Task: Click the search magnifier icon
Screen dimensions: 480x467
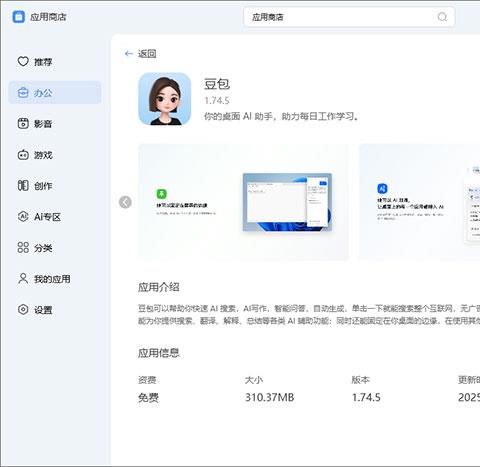Action: pos(442,17)
